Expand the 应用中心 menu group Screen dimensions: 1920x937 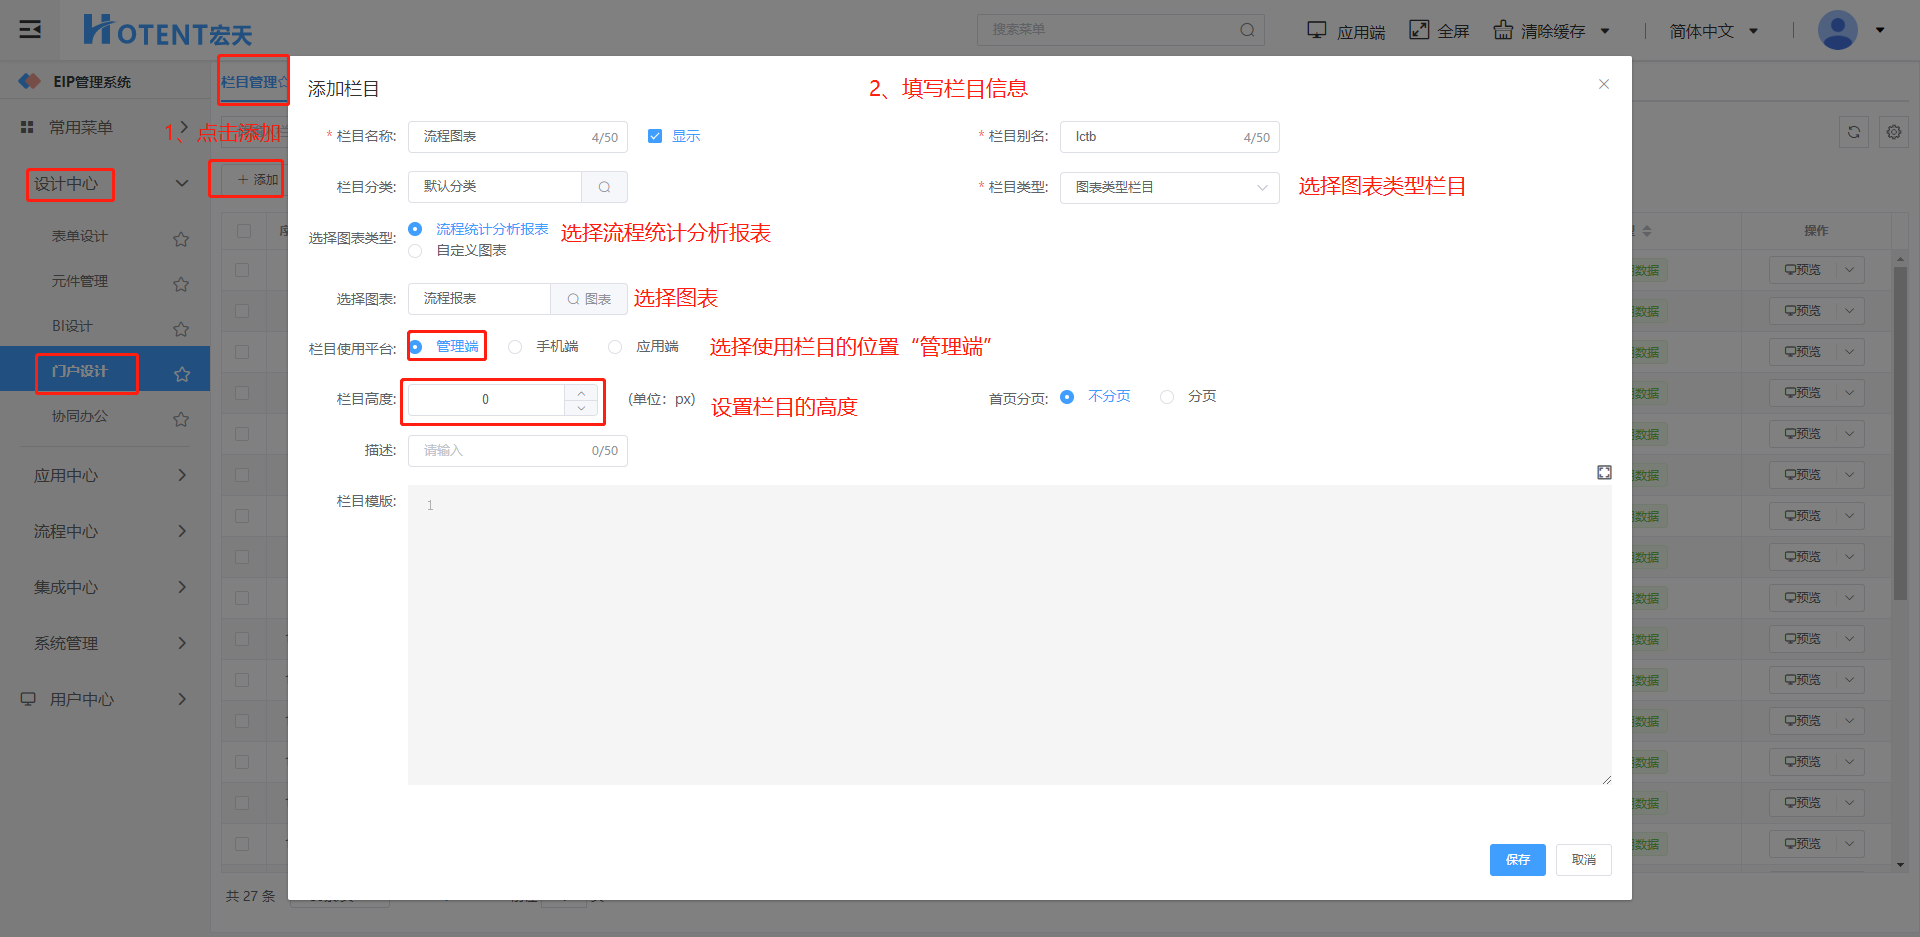coord(181,475)
